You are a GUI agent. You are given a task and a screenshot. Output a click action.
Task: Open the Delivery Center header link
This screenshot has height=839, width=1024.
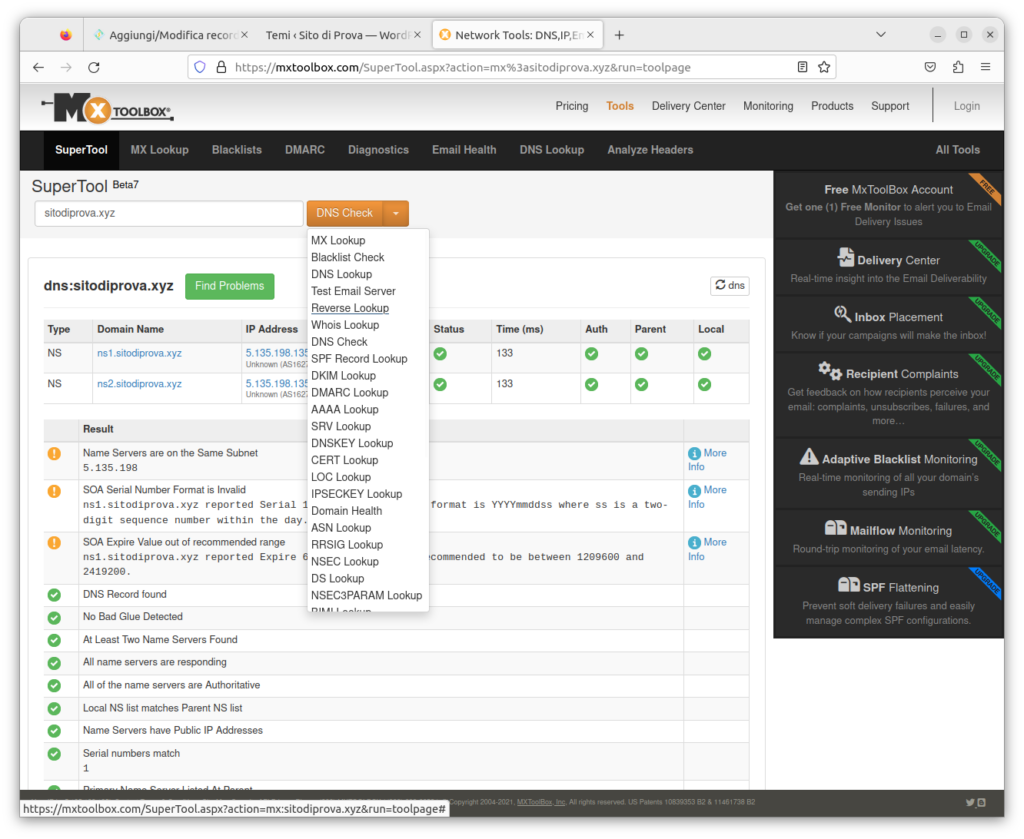[x=688, y=106]
